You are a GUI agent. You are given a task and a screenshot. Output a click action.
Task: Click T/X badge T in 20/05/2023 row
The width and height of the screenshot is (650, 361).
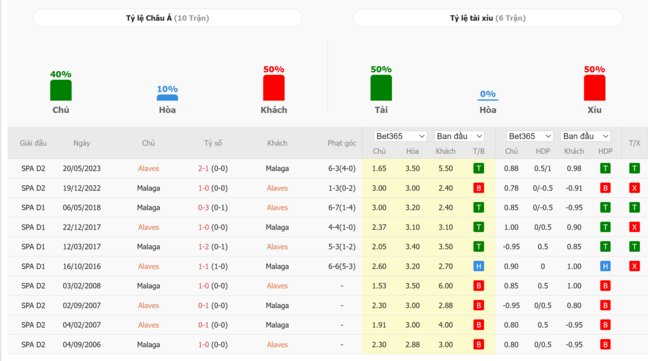click(634, 168)
